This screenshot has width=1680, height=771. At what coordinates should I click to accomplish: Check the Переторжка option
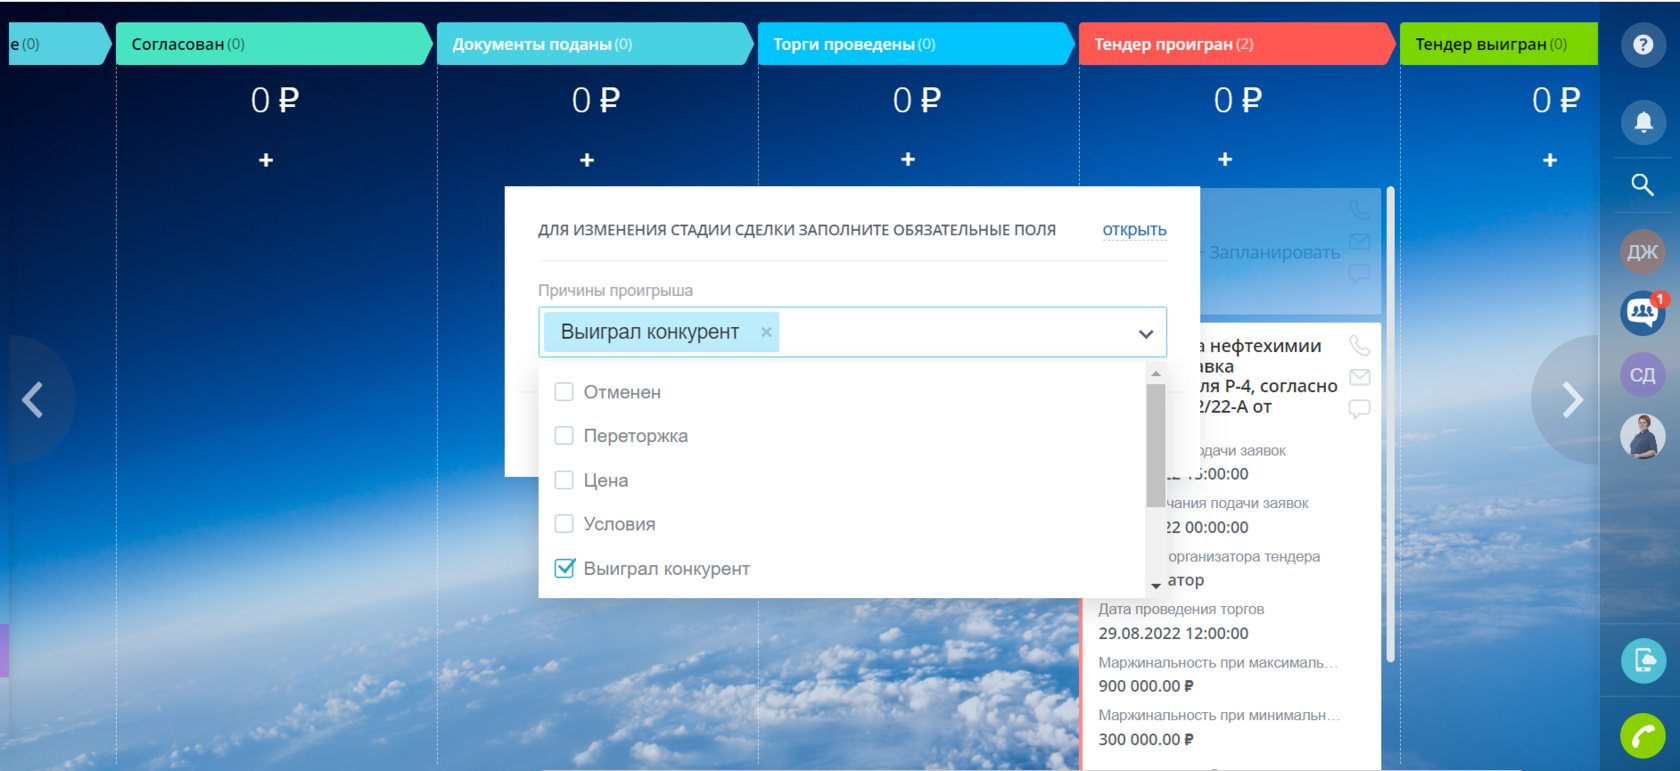click(564, 436)
